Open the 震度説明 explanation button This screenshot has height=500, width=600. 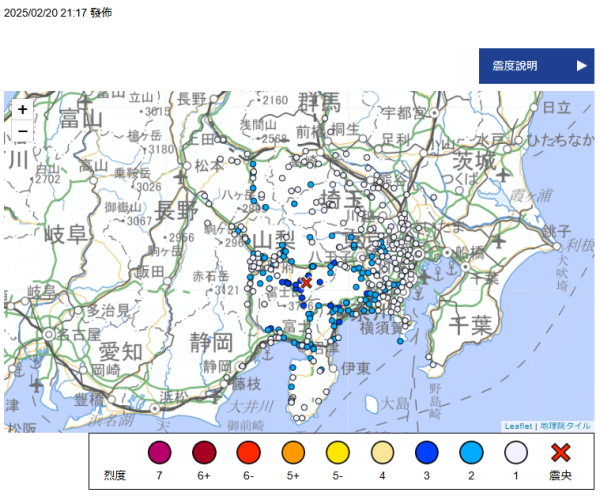pyautogui.click(x=536, y=66)
